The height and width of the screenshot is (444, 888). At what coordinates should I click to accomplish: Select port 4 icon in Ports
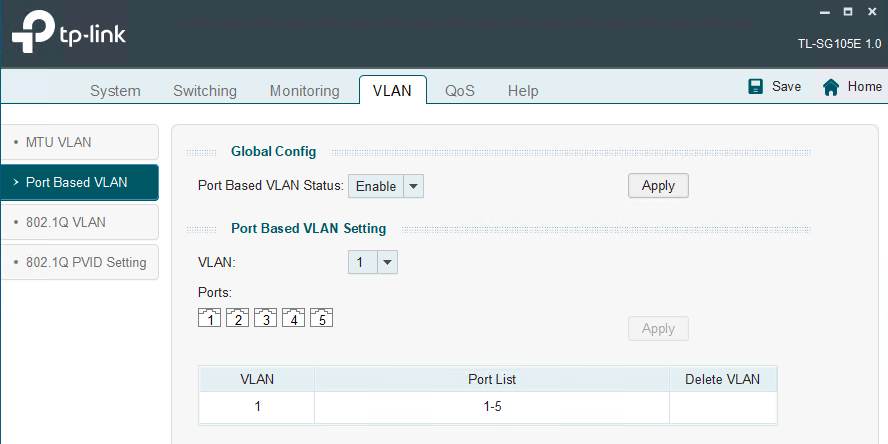tap(293, 319)
